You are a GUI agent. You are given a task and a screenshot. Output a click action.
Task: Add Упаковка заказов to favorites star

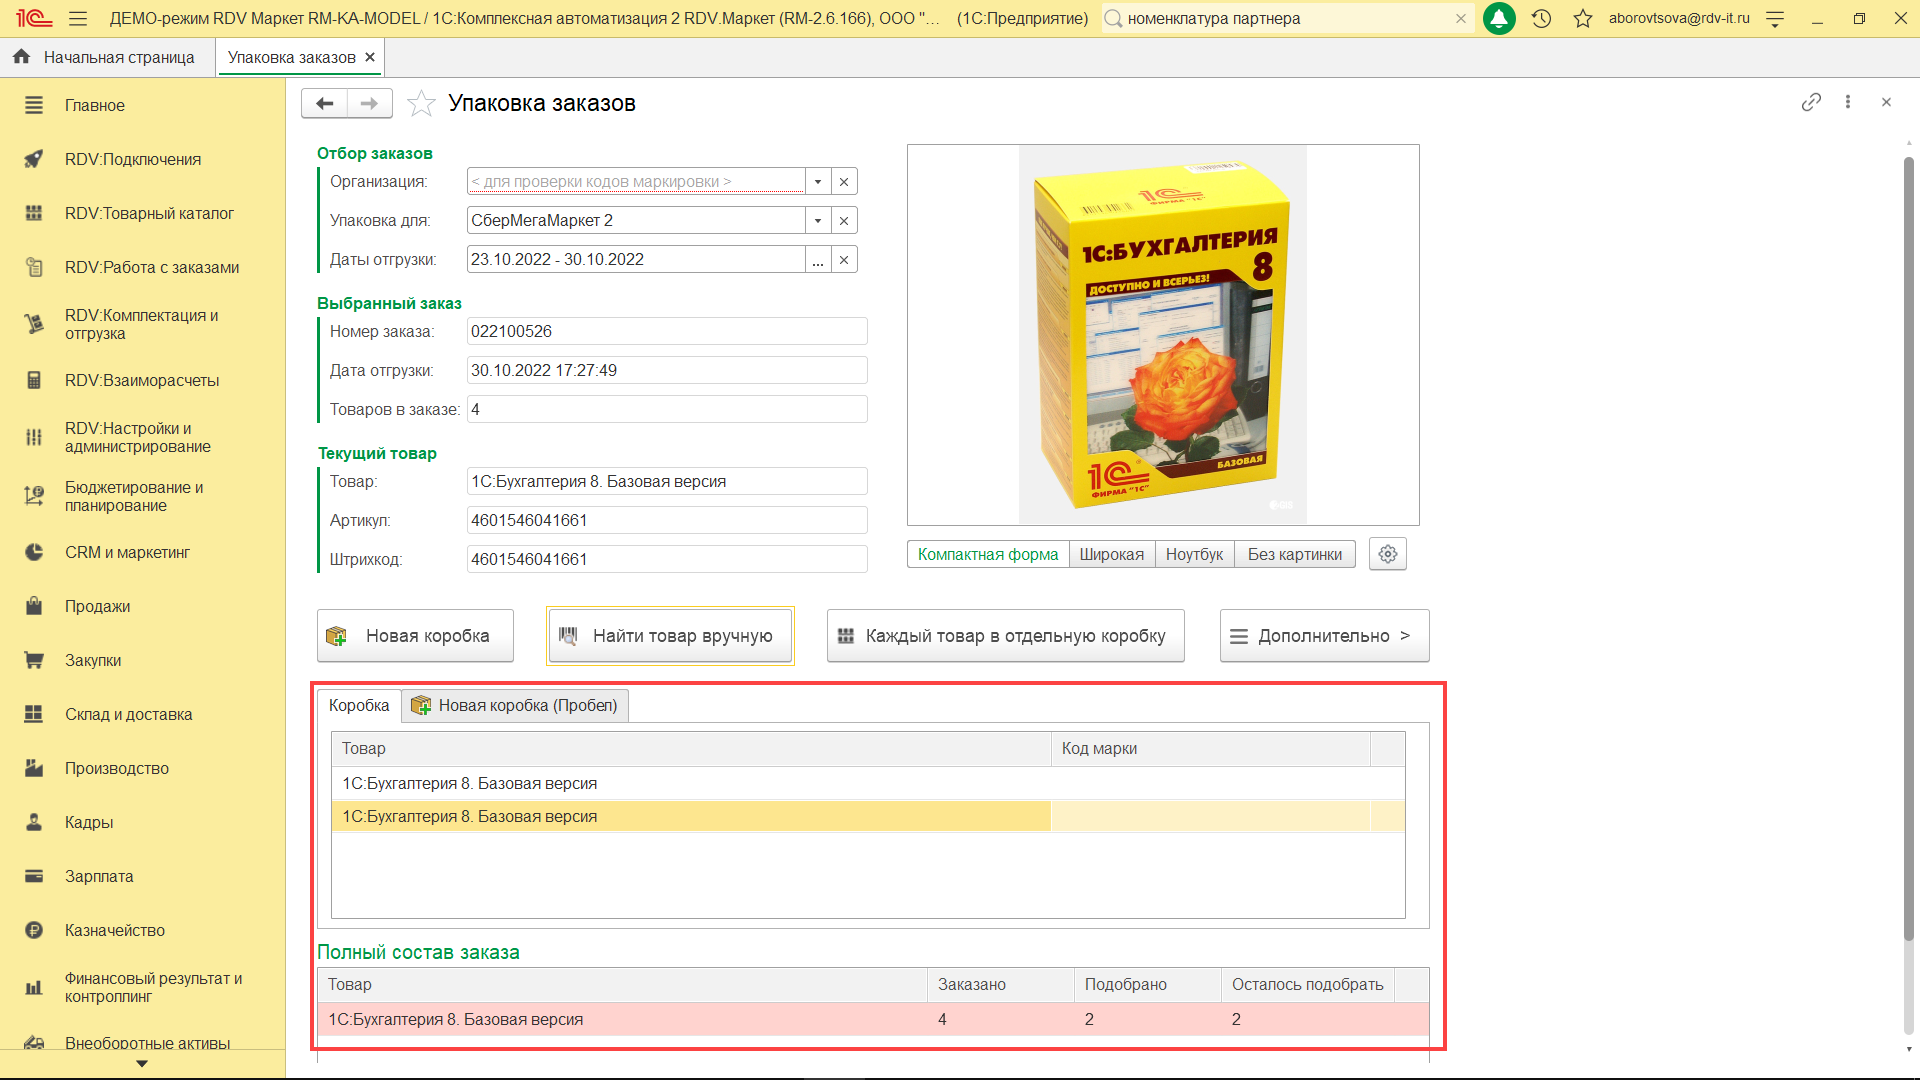[x=421, y=103]
